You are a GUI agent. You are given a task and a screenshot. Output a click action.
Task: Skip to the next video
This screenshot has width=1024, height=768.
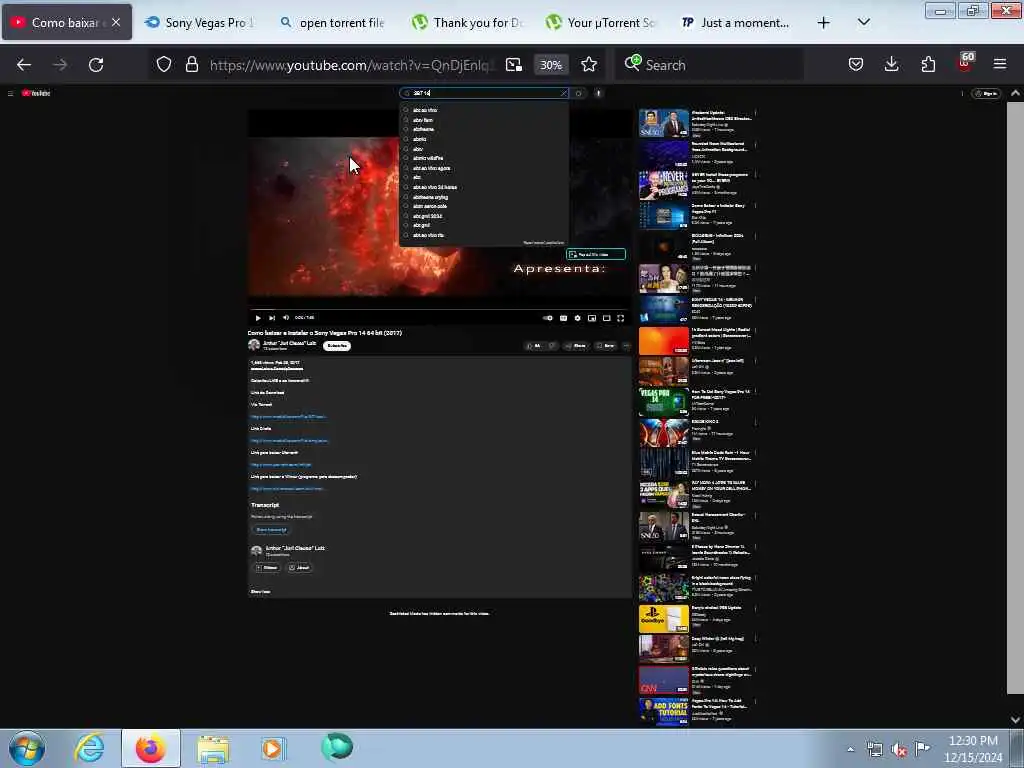[x=272, y=318]
